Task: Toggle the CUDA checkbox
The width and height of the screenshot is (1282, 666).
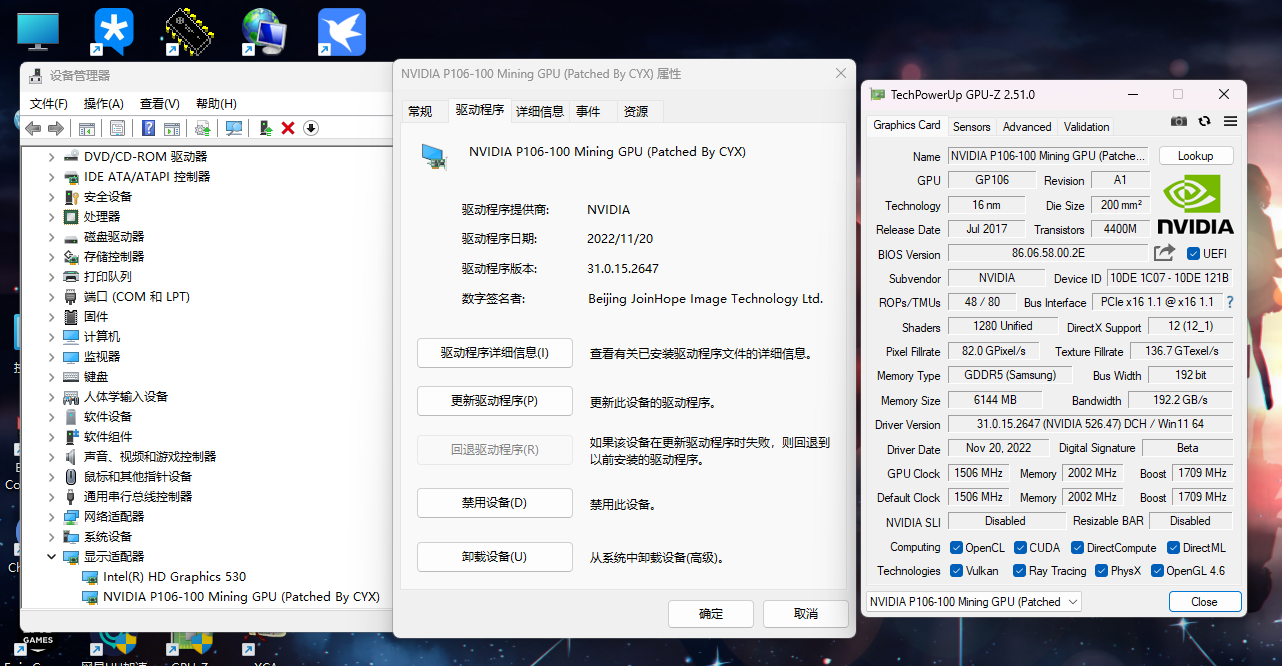Action: [1021, 548]
